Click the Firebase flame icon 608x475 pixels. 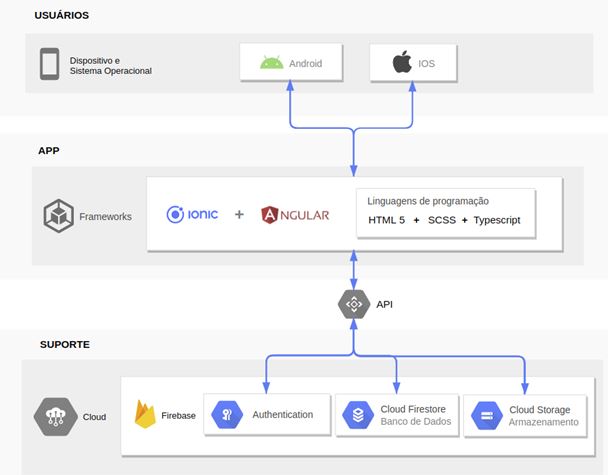(145, 414)
